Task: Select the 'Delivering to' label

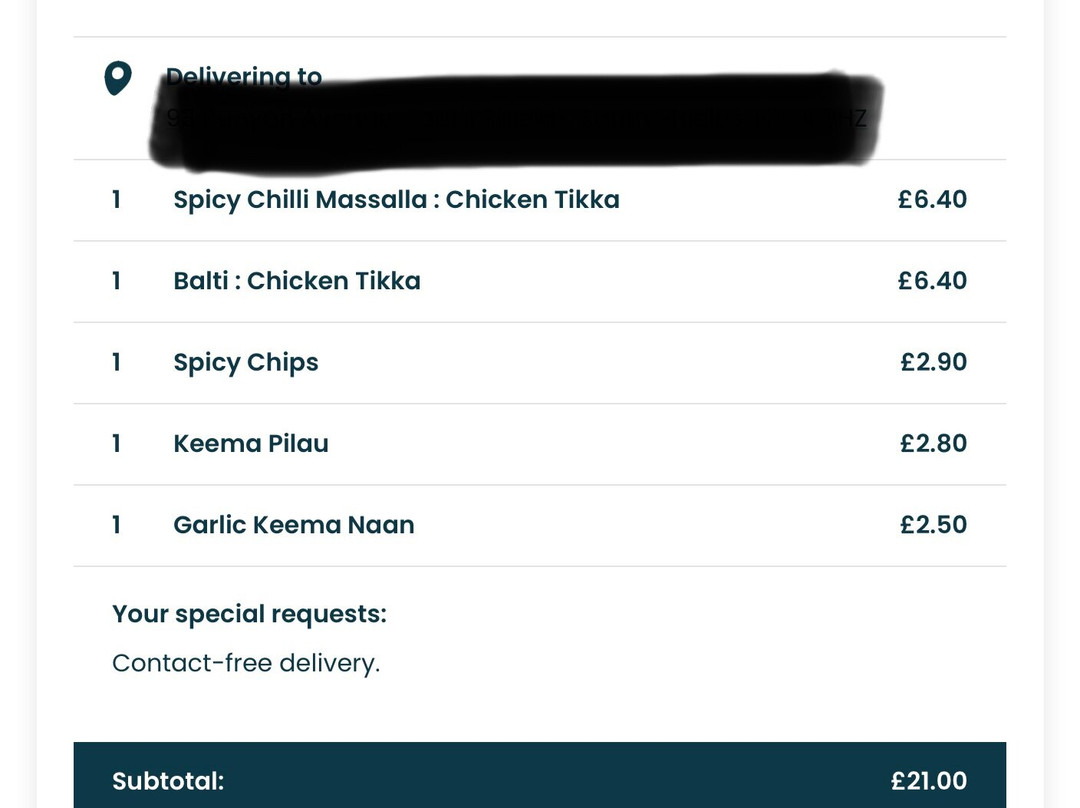Action: point(244,76)
